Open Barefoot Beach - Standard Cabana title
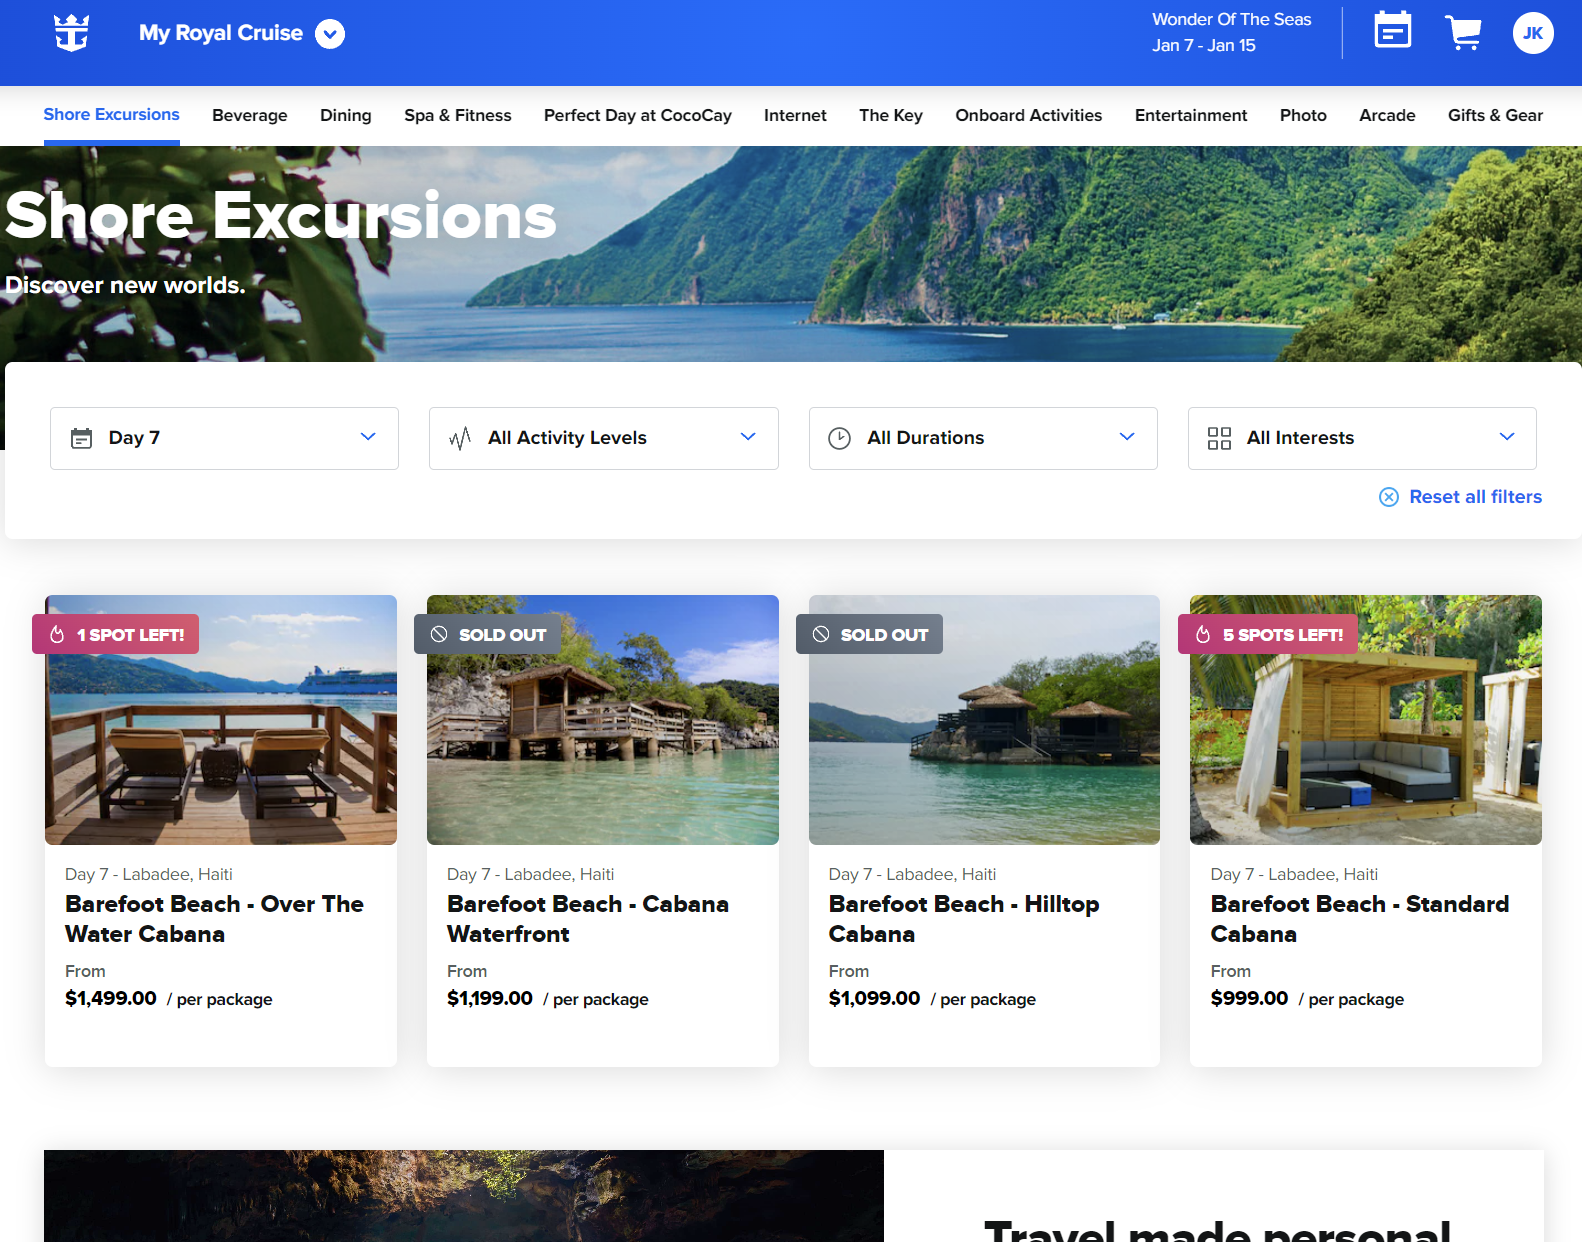The width and height of the screenshot is (1582, 1242). pos(1359,918)
